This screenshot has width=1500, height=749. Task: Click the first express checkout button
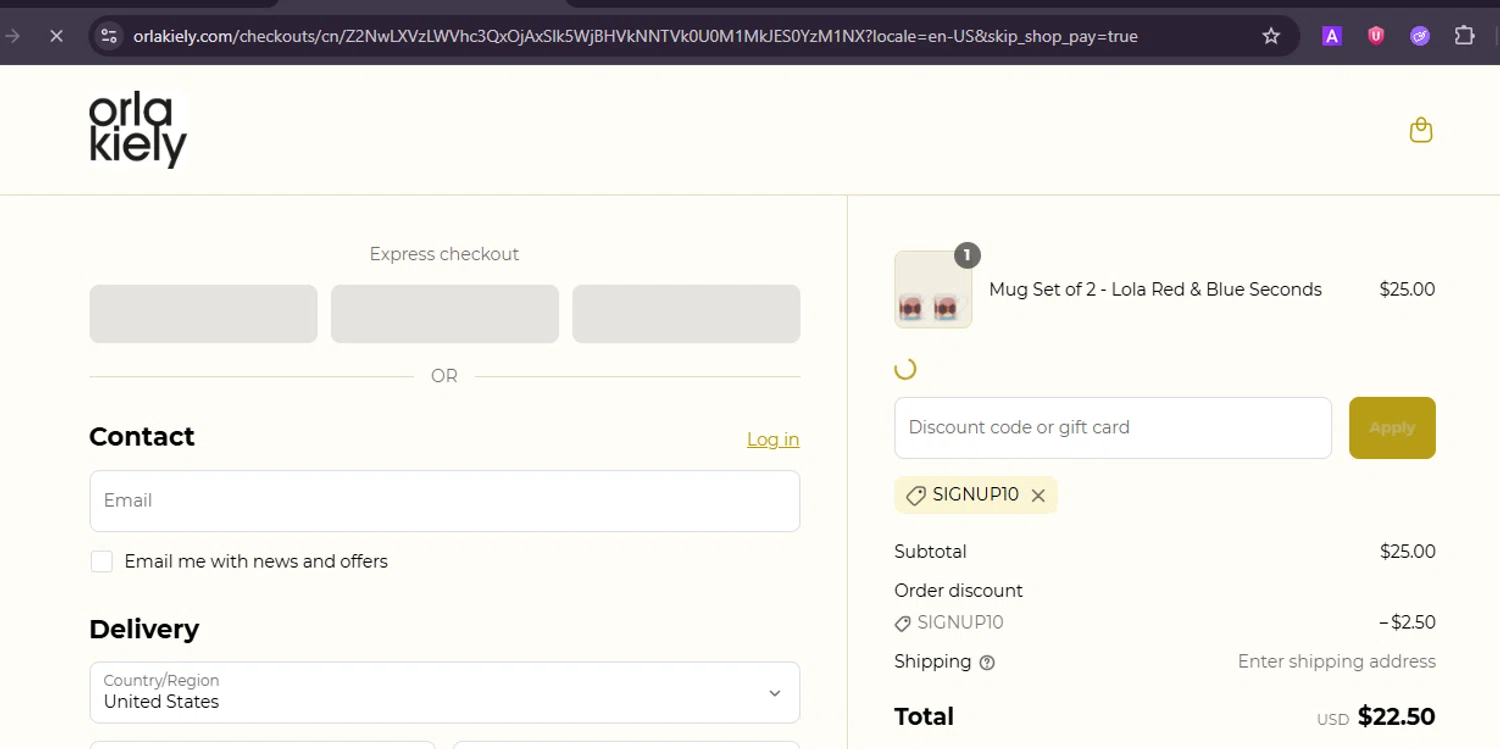tap(203, 314)
